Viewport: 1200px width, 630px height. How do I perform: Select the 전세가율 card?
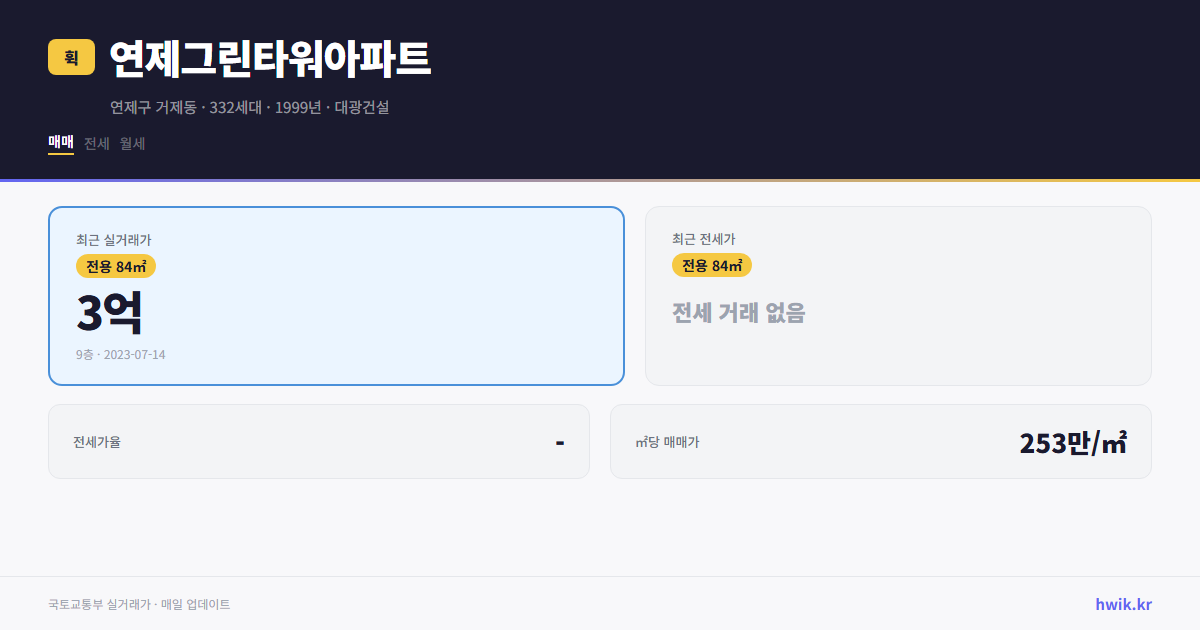(x=319, y=441)
